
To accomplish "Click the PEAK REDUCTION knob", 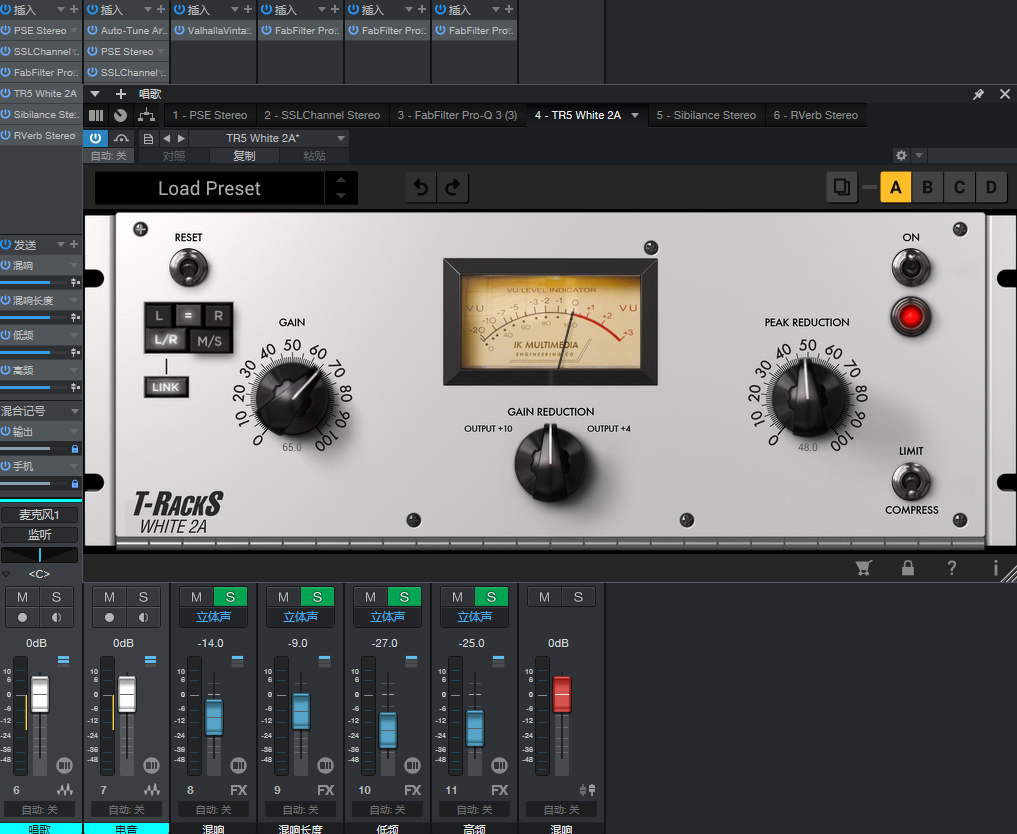I will 808,397.
